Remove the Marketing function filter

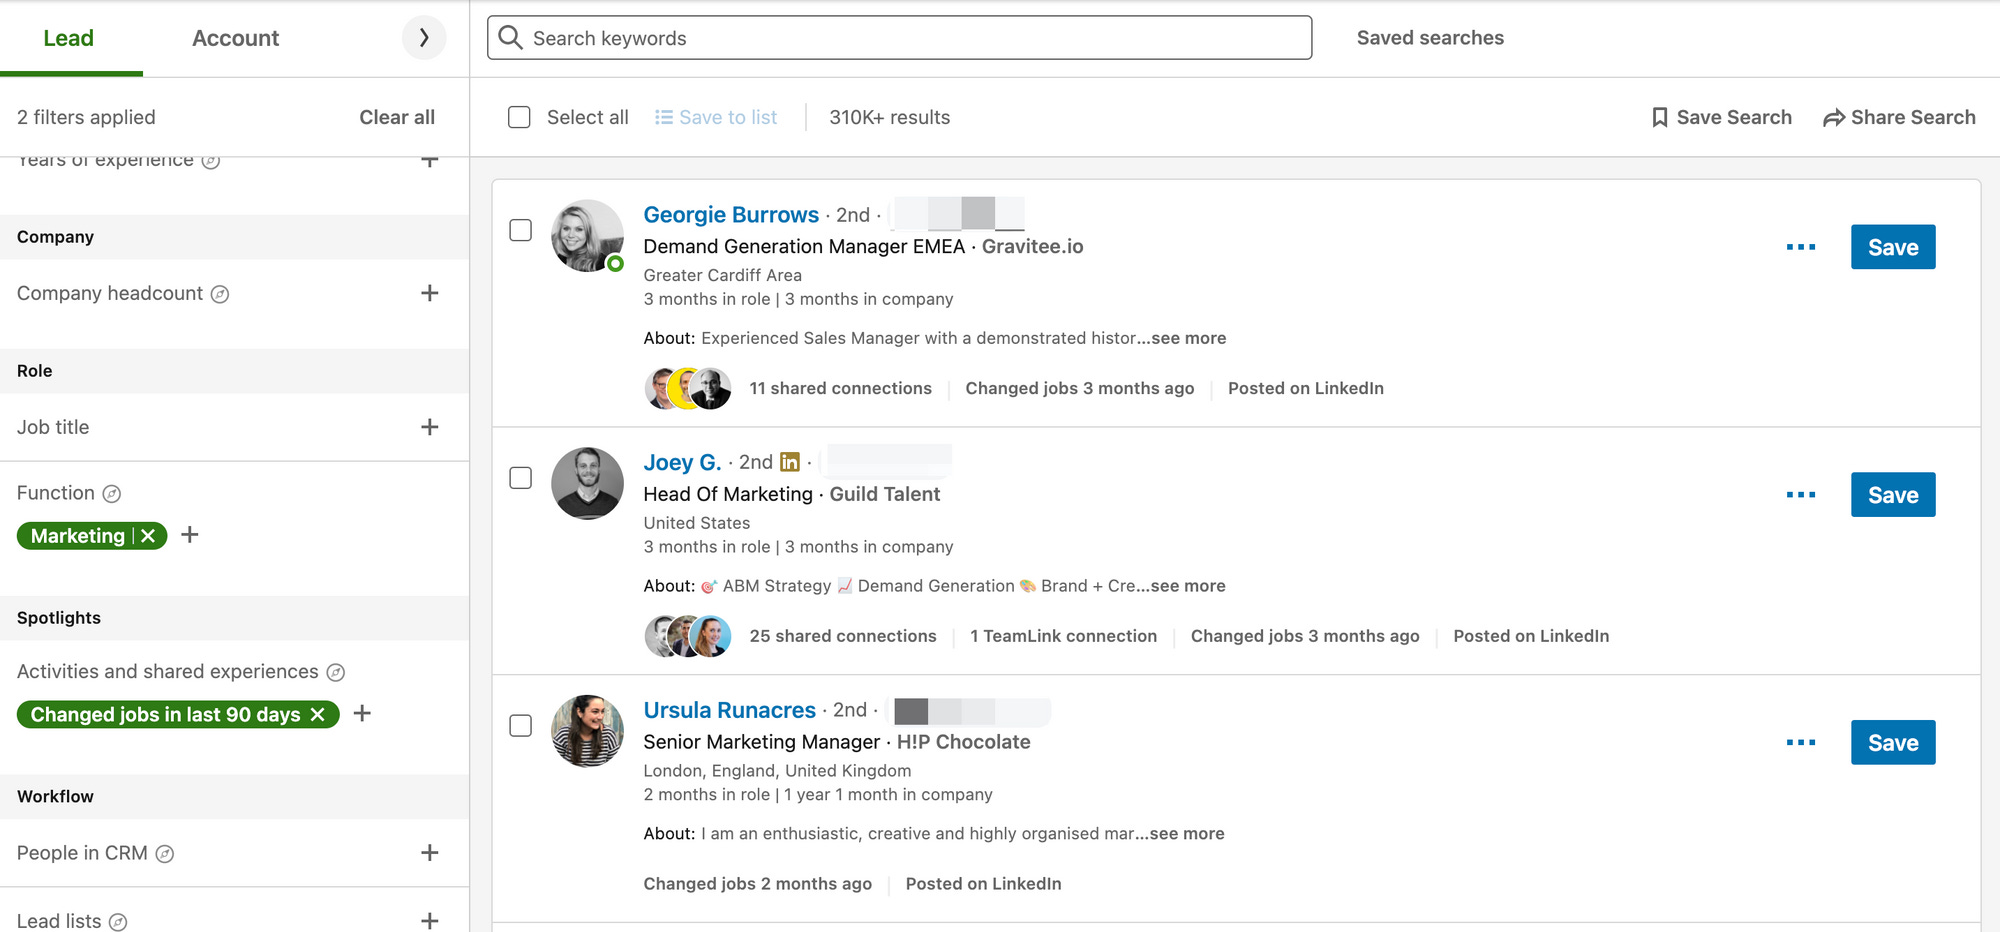pos(148,536)
